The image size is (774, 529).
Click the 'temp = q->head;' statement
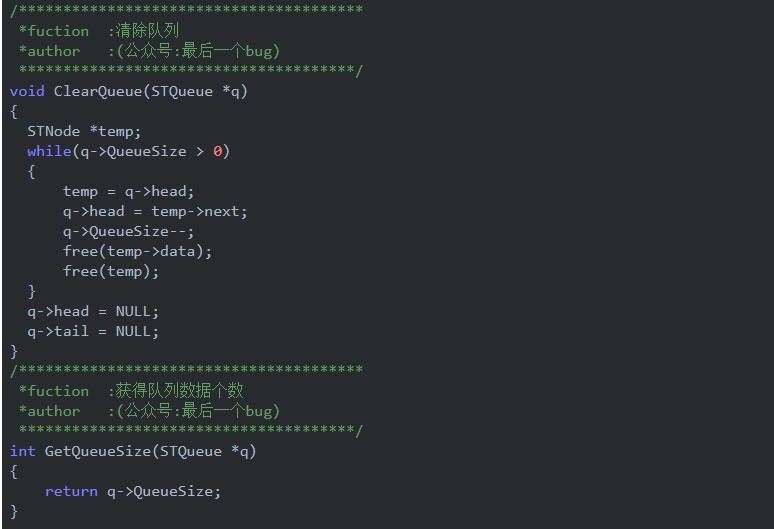click(x=129, y=191)
